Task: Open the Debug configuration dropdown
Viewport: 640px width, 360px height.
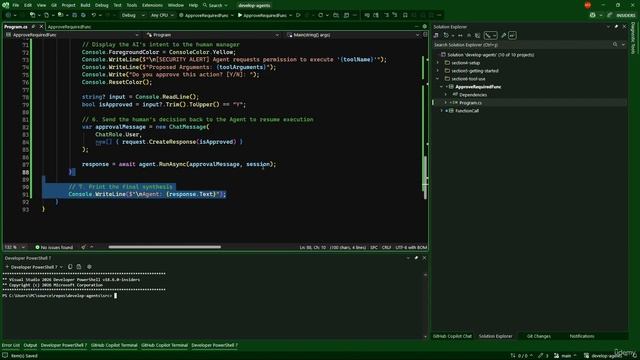Action: point(133,15)
